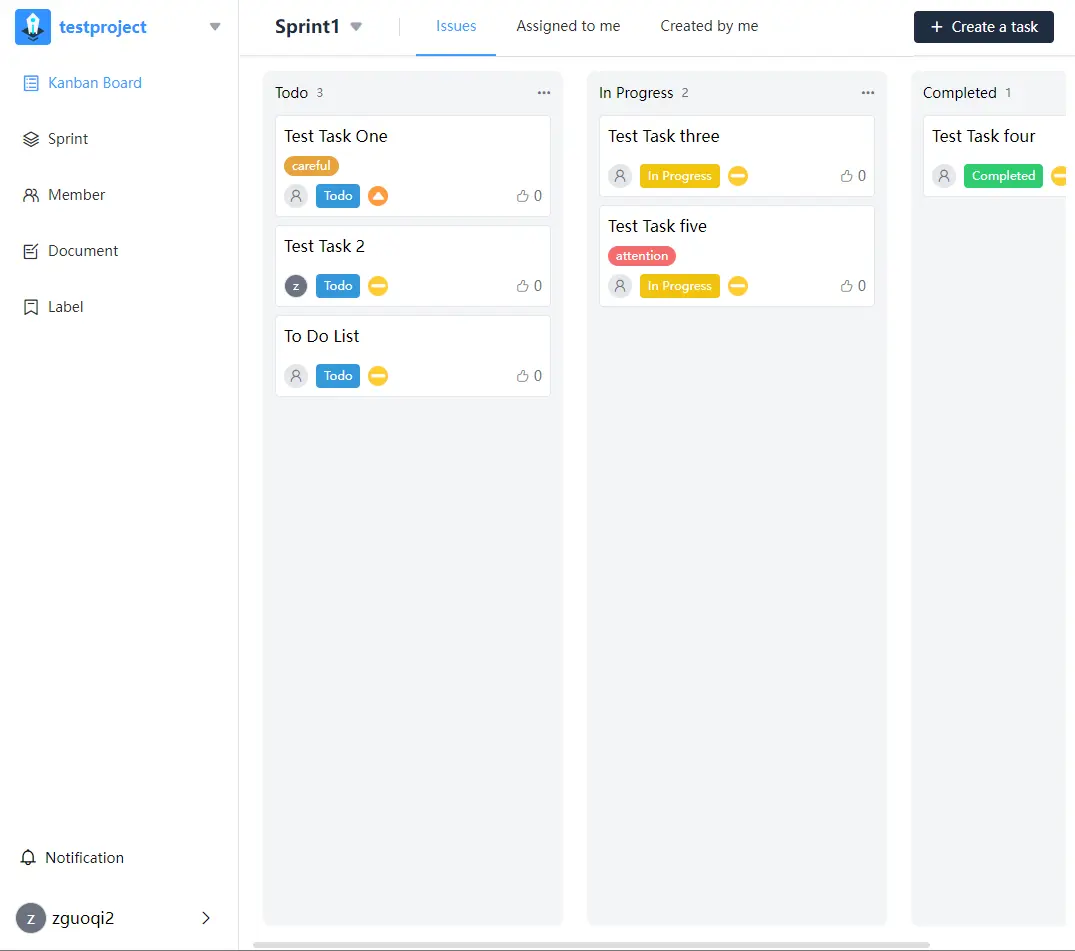Open the Todo column more options menu
Viewport: 1075px width, 951px height.
click(x=543, y=93)
